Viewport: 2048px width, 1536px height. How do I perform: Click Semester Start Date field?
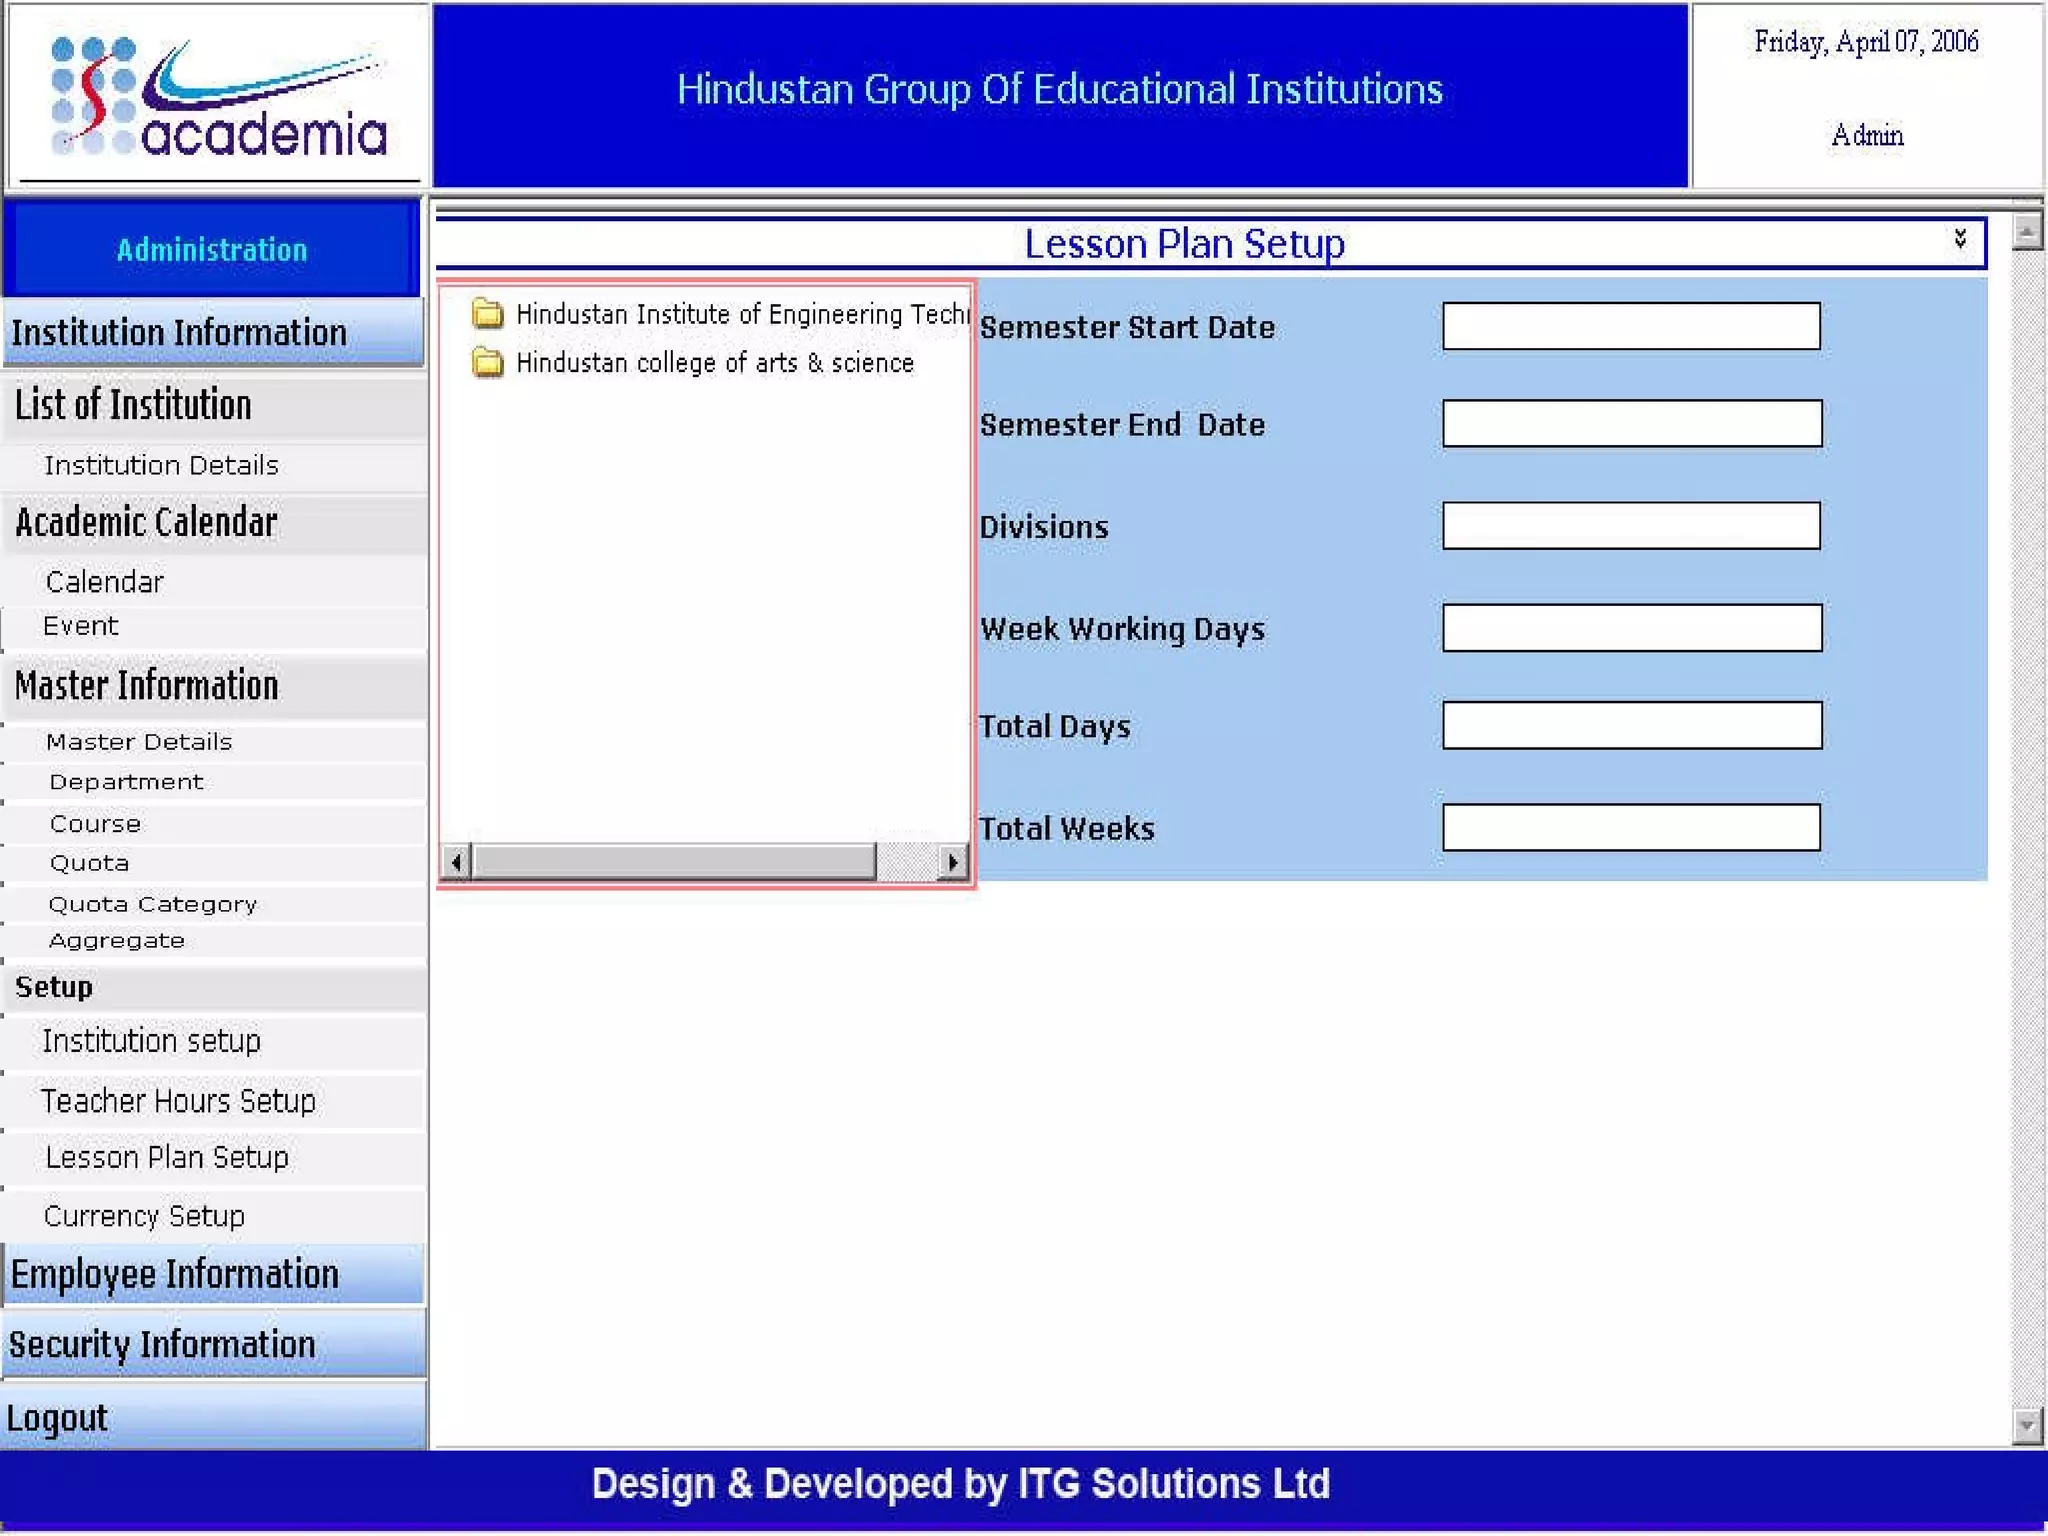tap(1630, 326)
